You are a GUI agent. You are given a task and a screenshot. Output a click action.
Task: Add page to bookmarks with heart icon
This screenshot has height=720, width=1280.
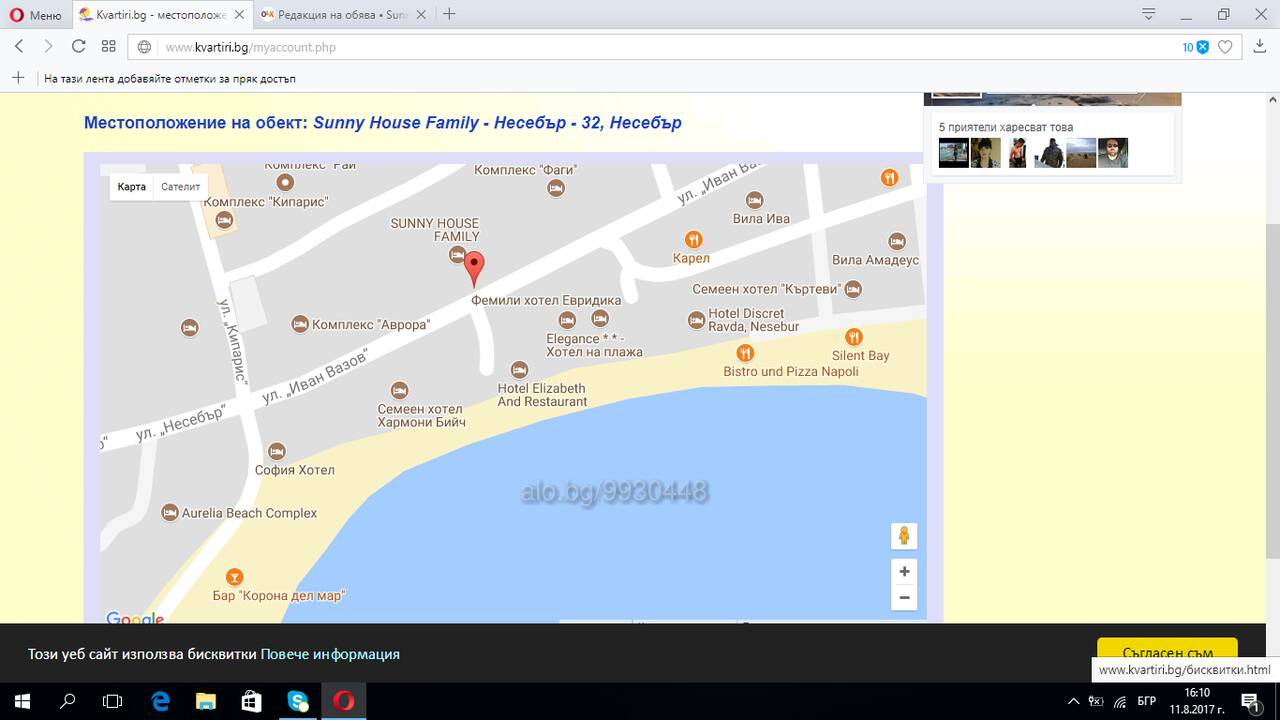pyautogui.click(x=1225, y=47)
